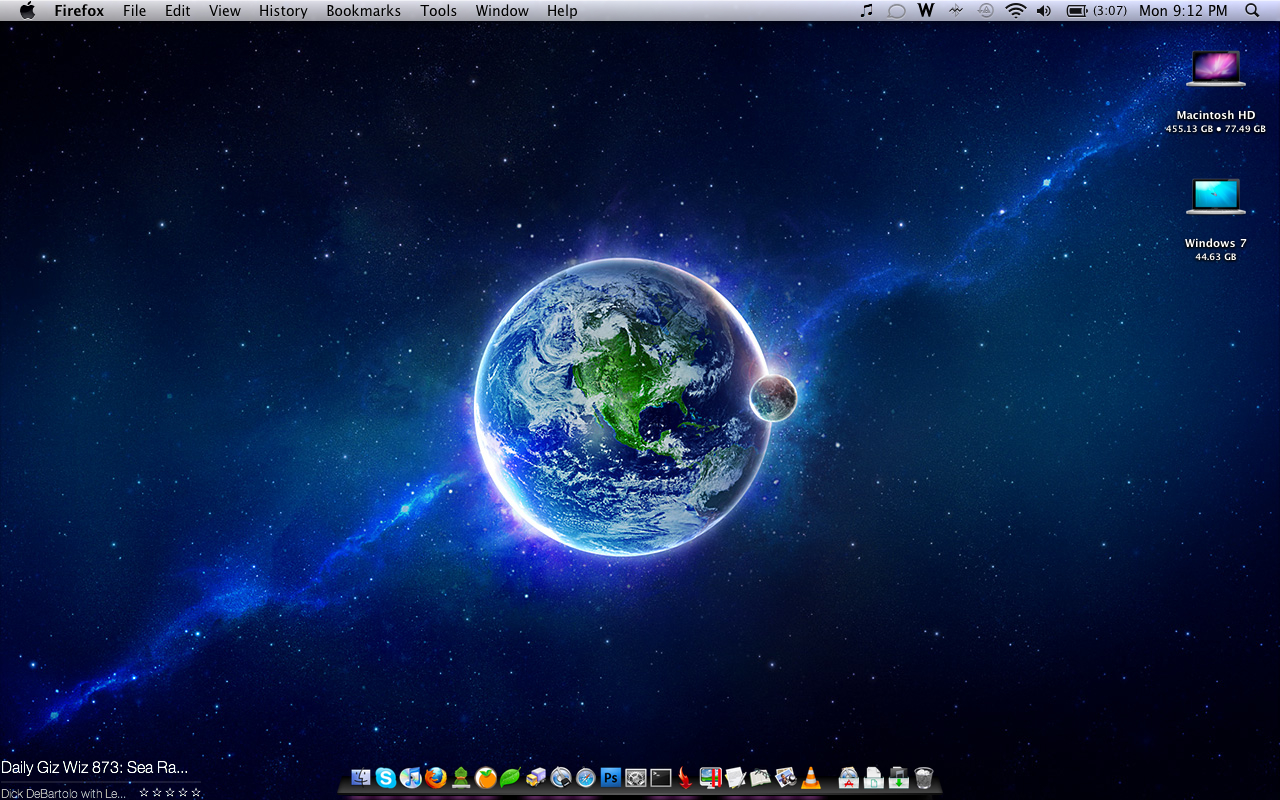1280x800 pixels.
Task: Launch Skype from the Dock
Action: [x=386, y=777]
